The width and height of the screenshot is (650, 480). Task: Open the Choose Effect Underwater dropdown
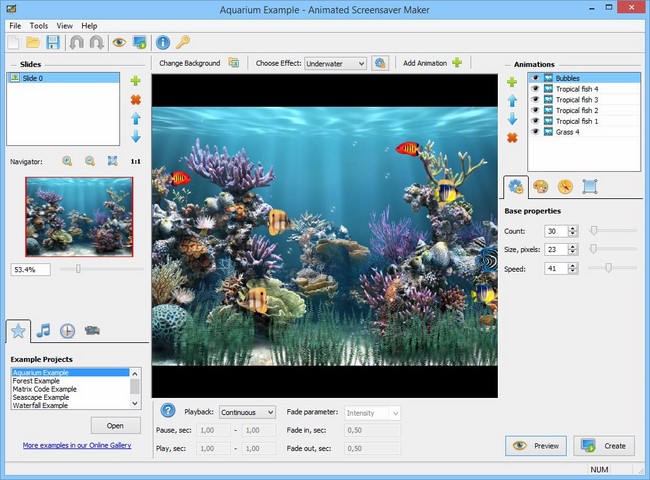click(335, 63)
